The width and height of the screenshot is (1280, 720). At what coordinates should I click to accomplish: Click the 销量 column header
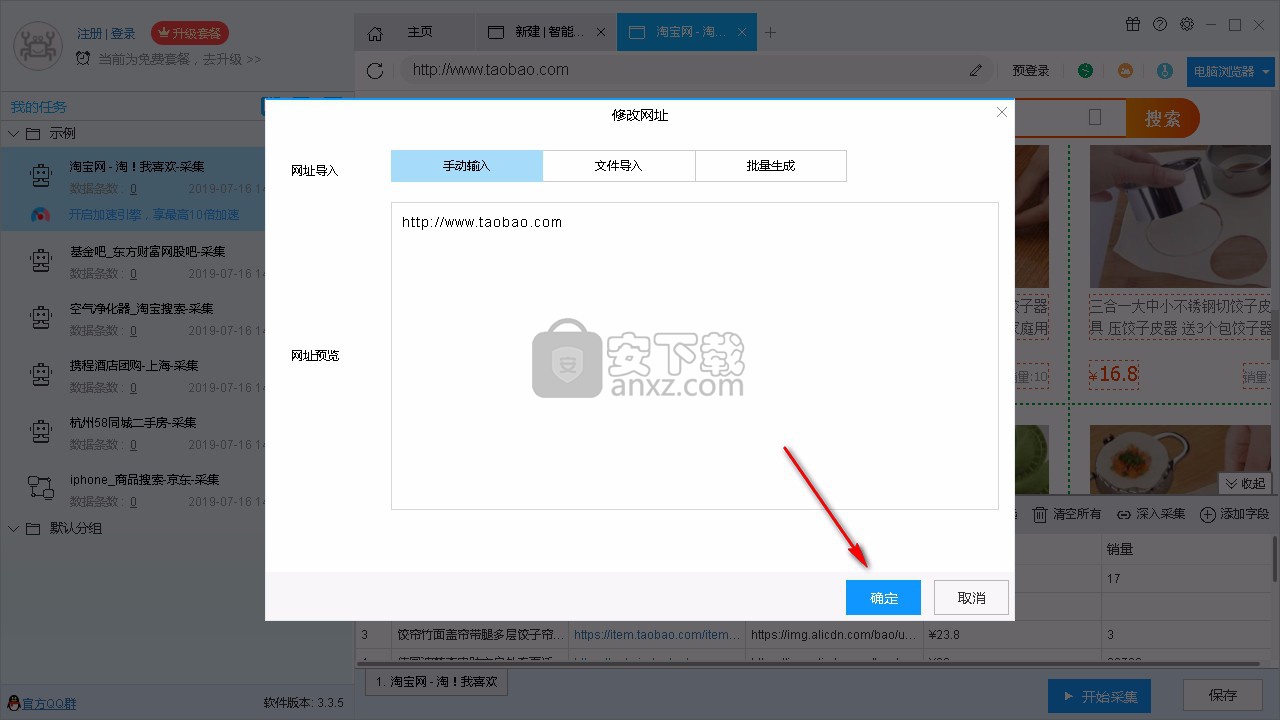click(x=1185, y=549)
